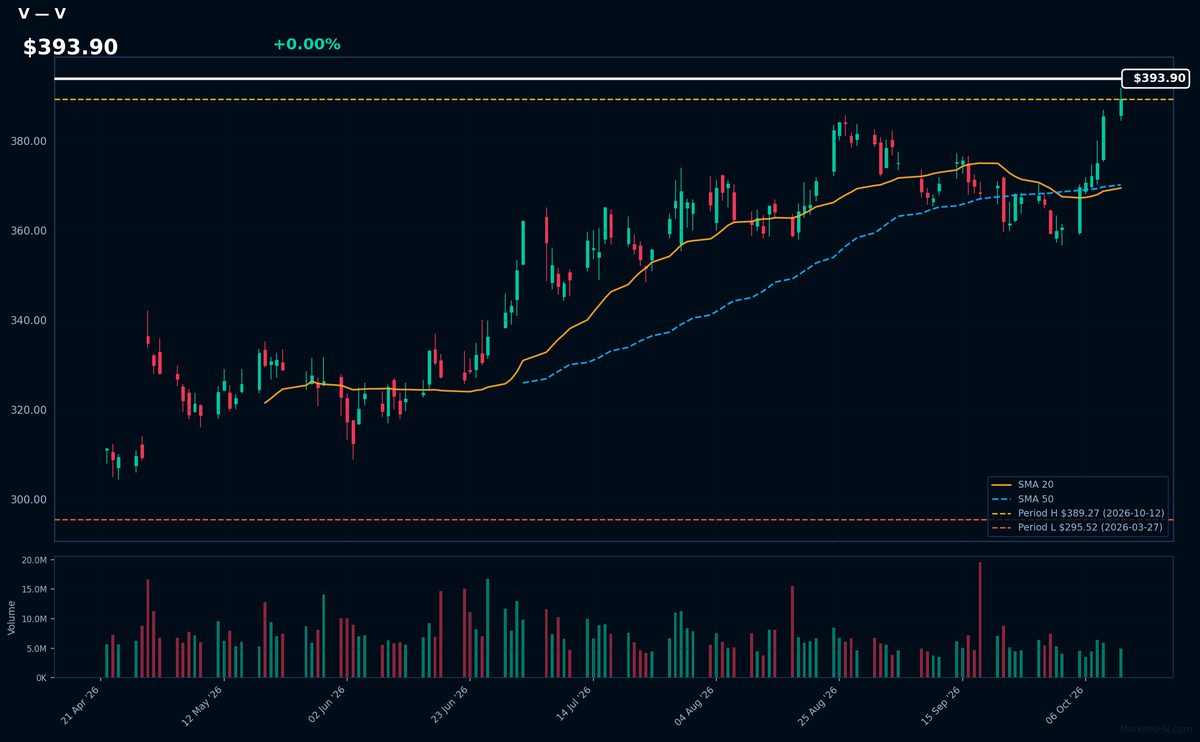This screenshot has height=742, width=1200.
Task: Click the 300.00 price axis label
Action: (31, 500)
